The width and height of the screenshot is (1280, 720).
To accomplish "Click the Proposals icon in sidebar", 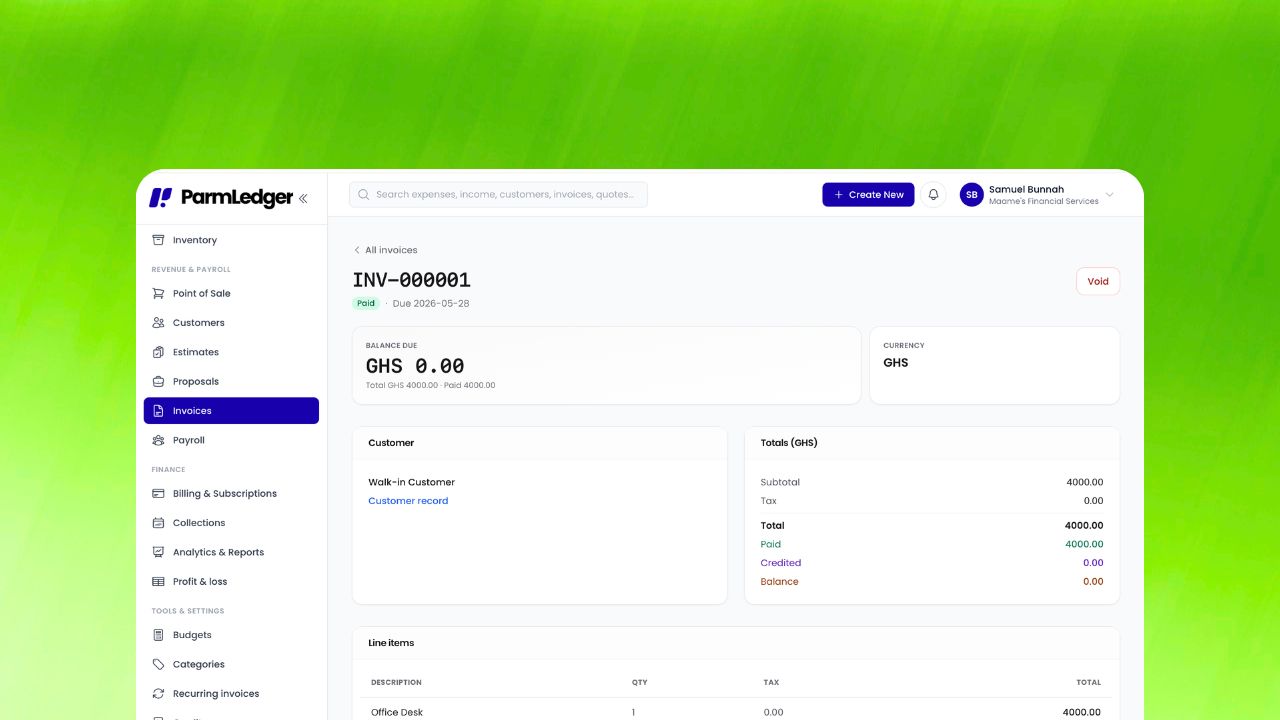I will 158,381.
